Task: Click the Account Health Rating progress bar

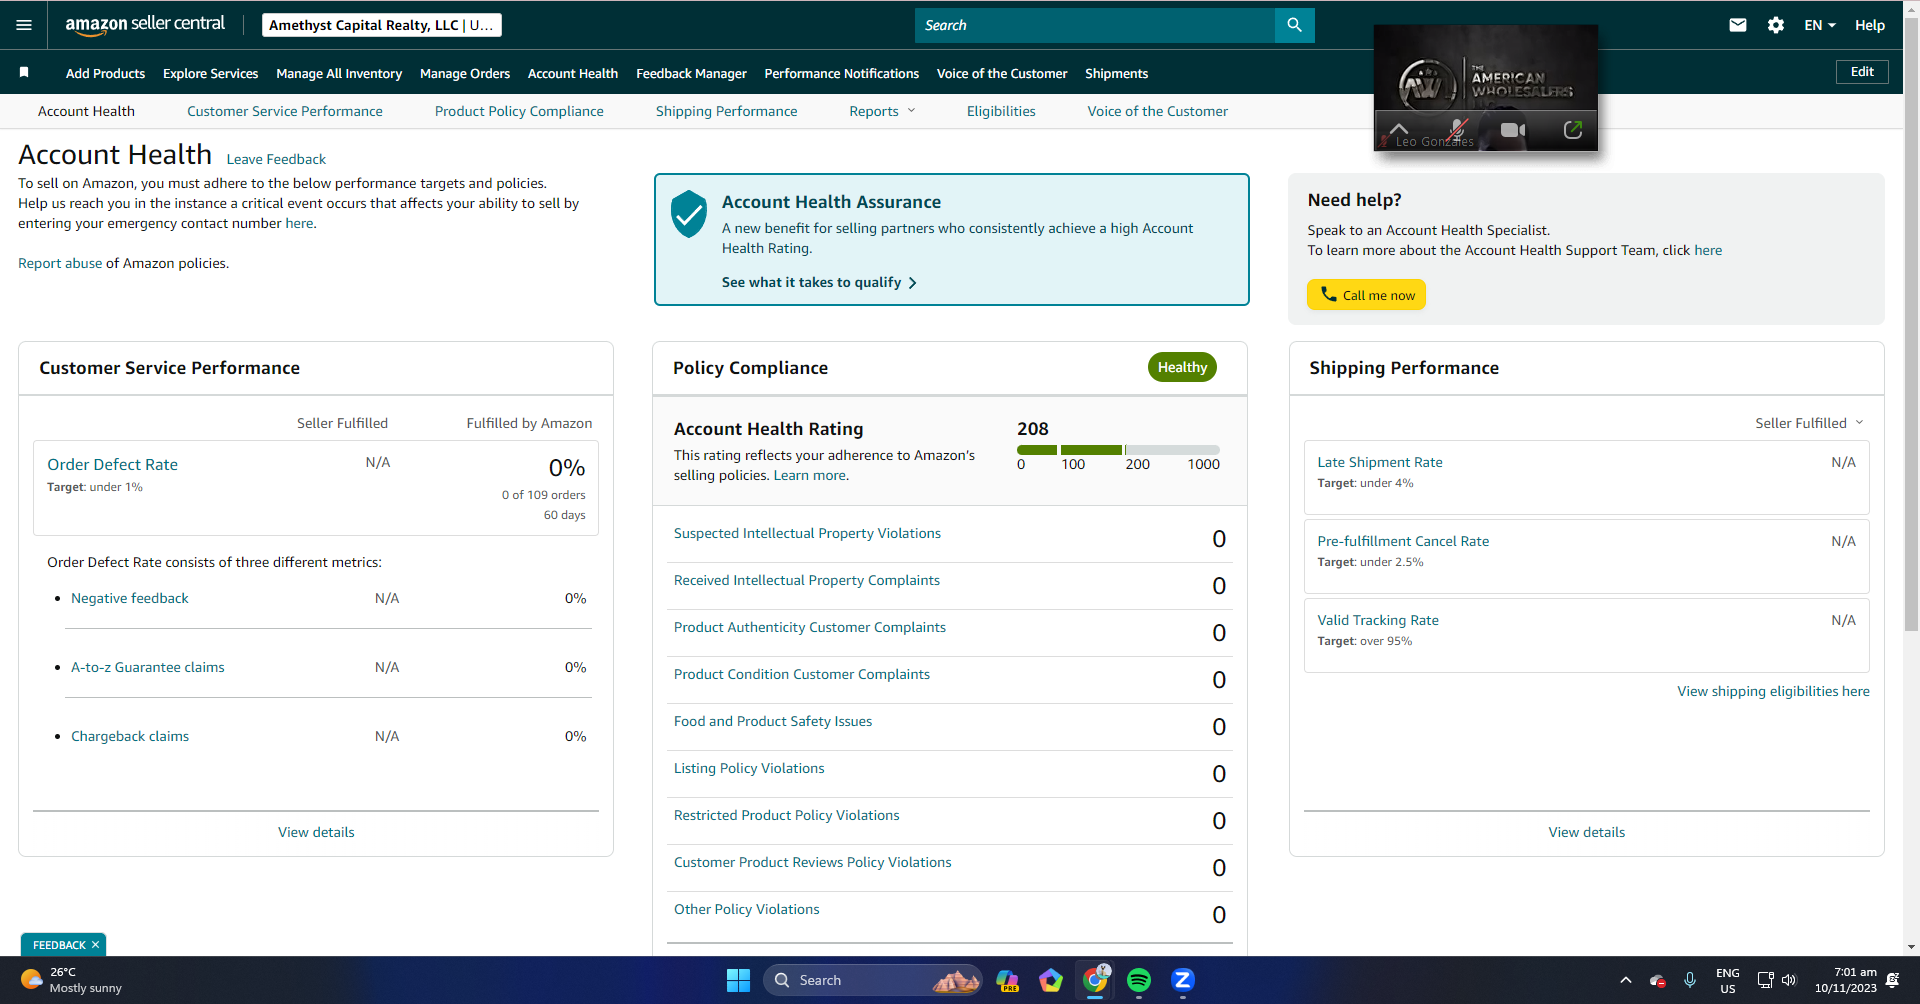Action: (1118, 450)
